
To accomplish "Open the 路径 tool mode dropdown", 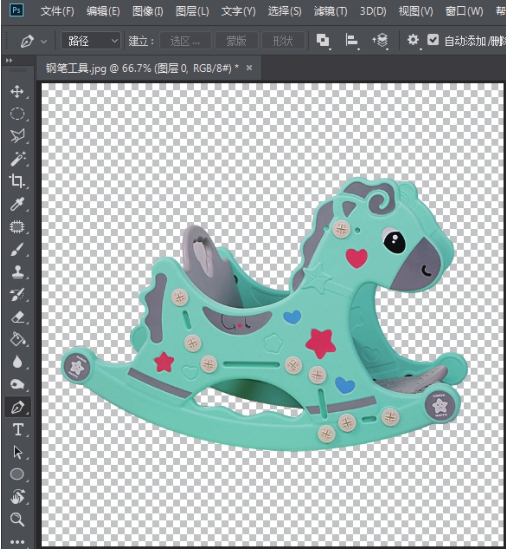I will coord(91,41).
